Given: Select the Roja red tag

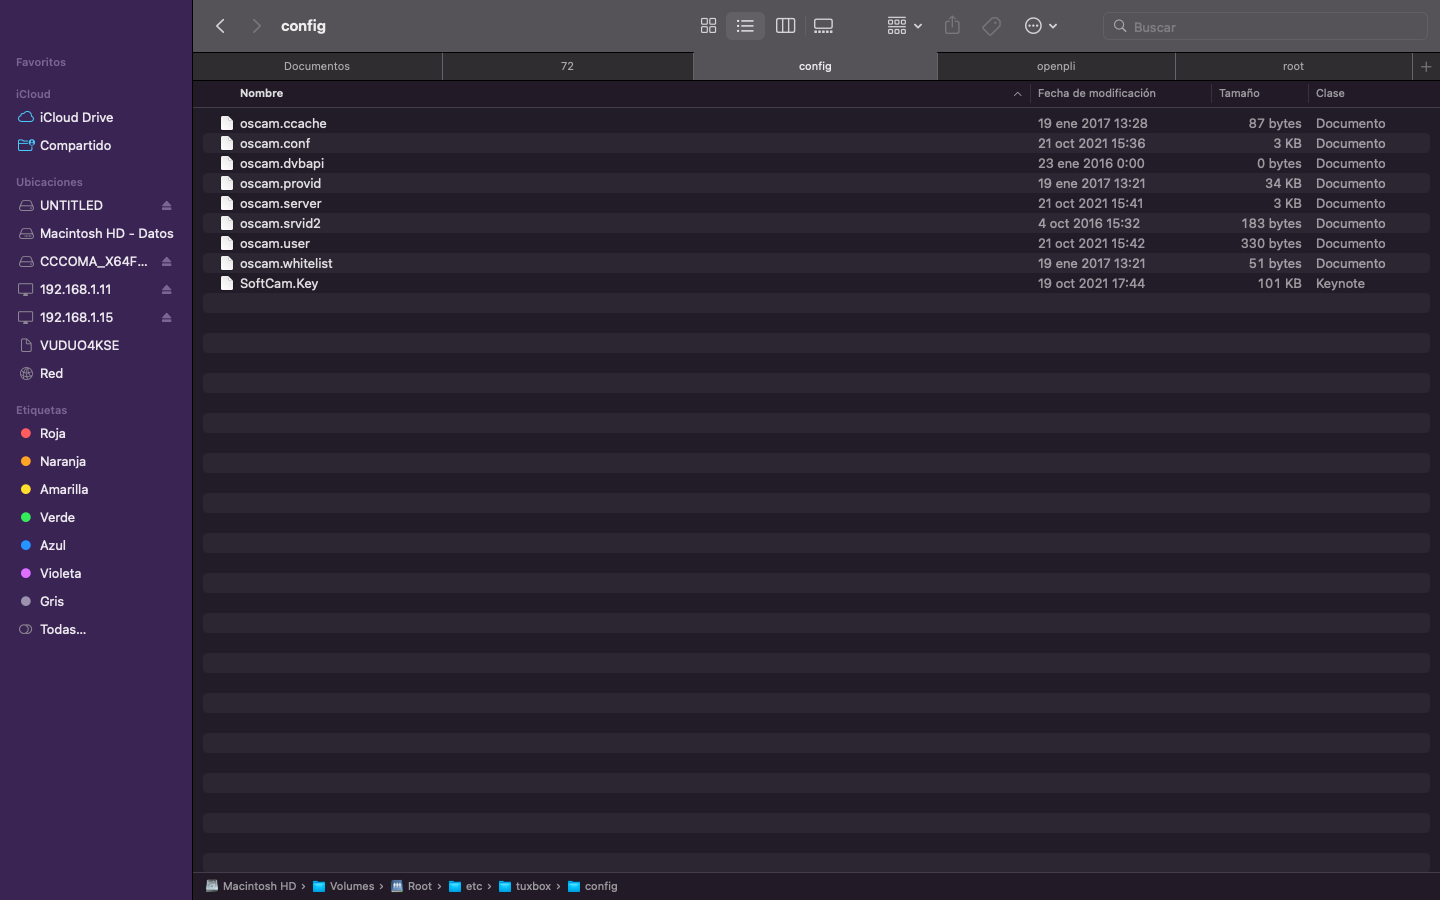Looking at the screenshot, I should click(x=52, y=433).
